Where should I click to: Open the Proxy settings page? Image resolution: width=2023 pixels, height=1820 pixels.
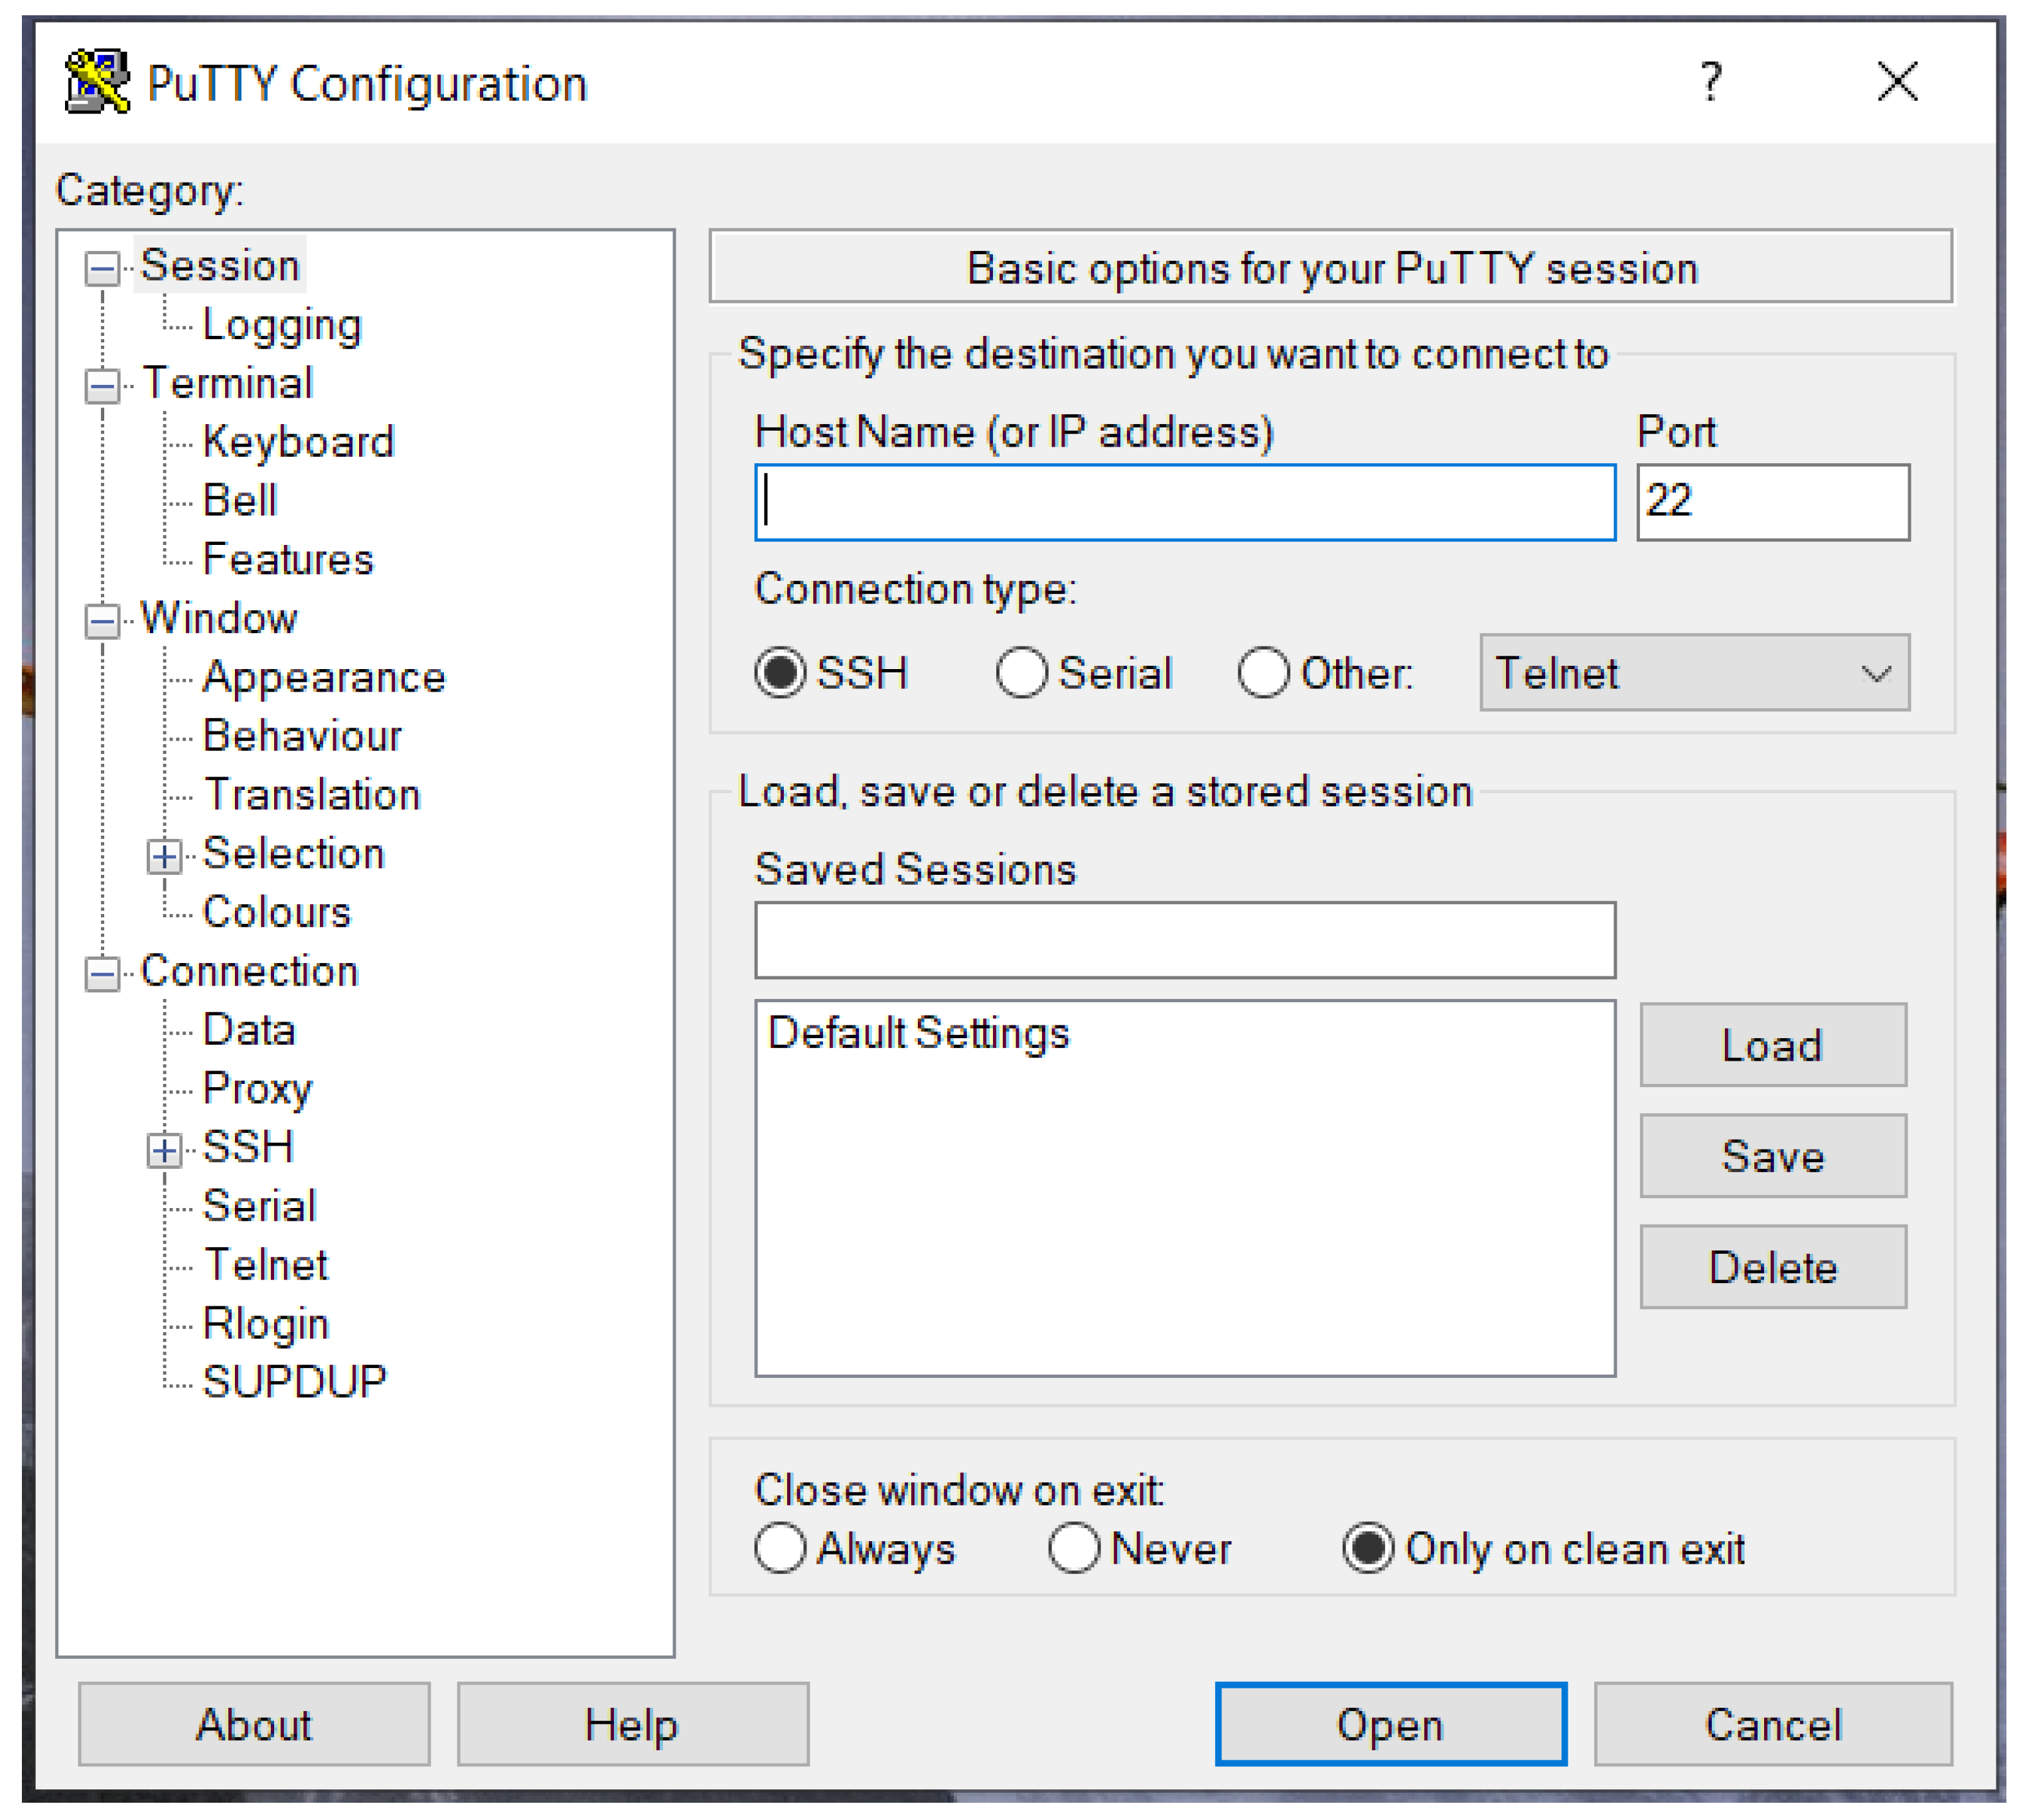click(x=256, y=1089)
